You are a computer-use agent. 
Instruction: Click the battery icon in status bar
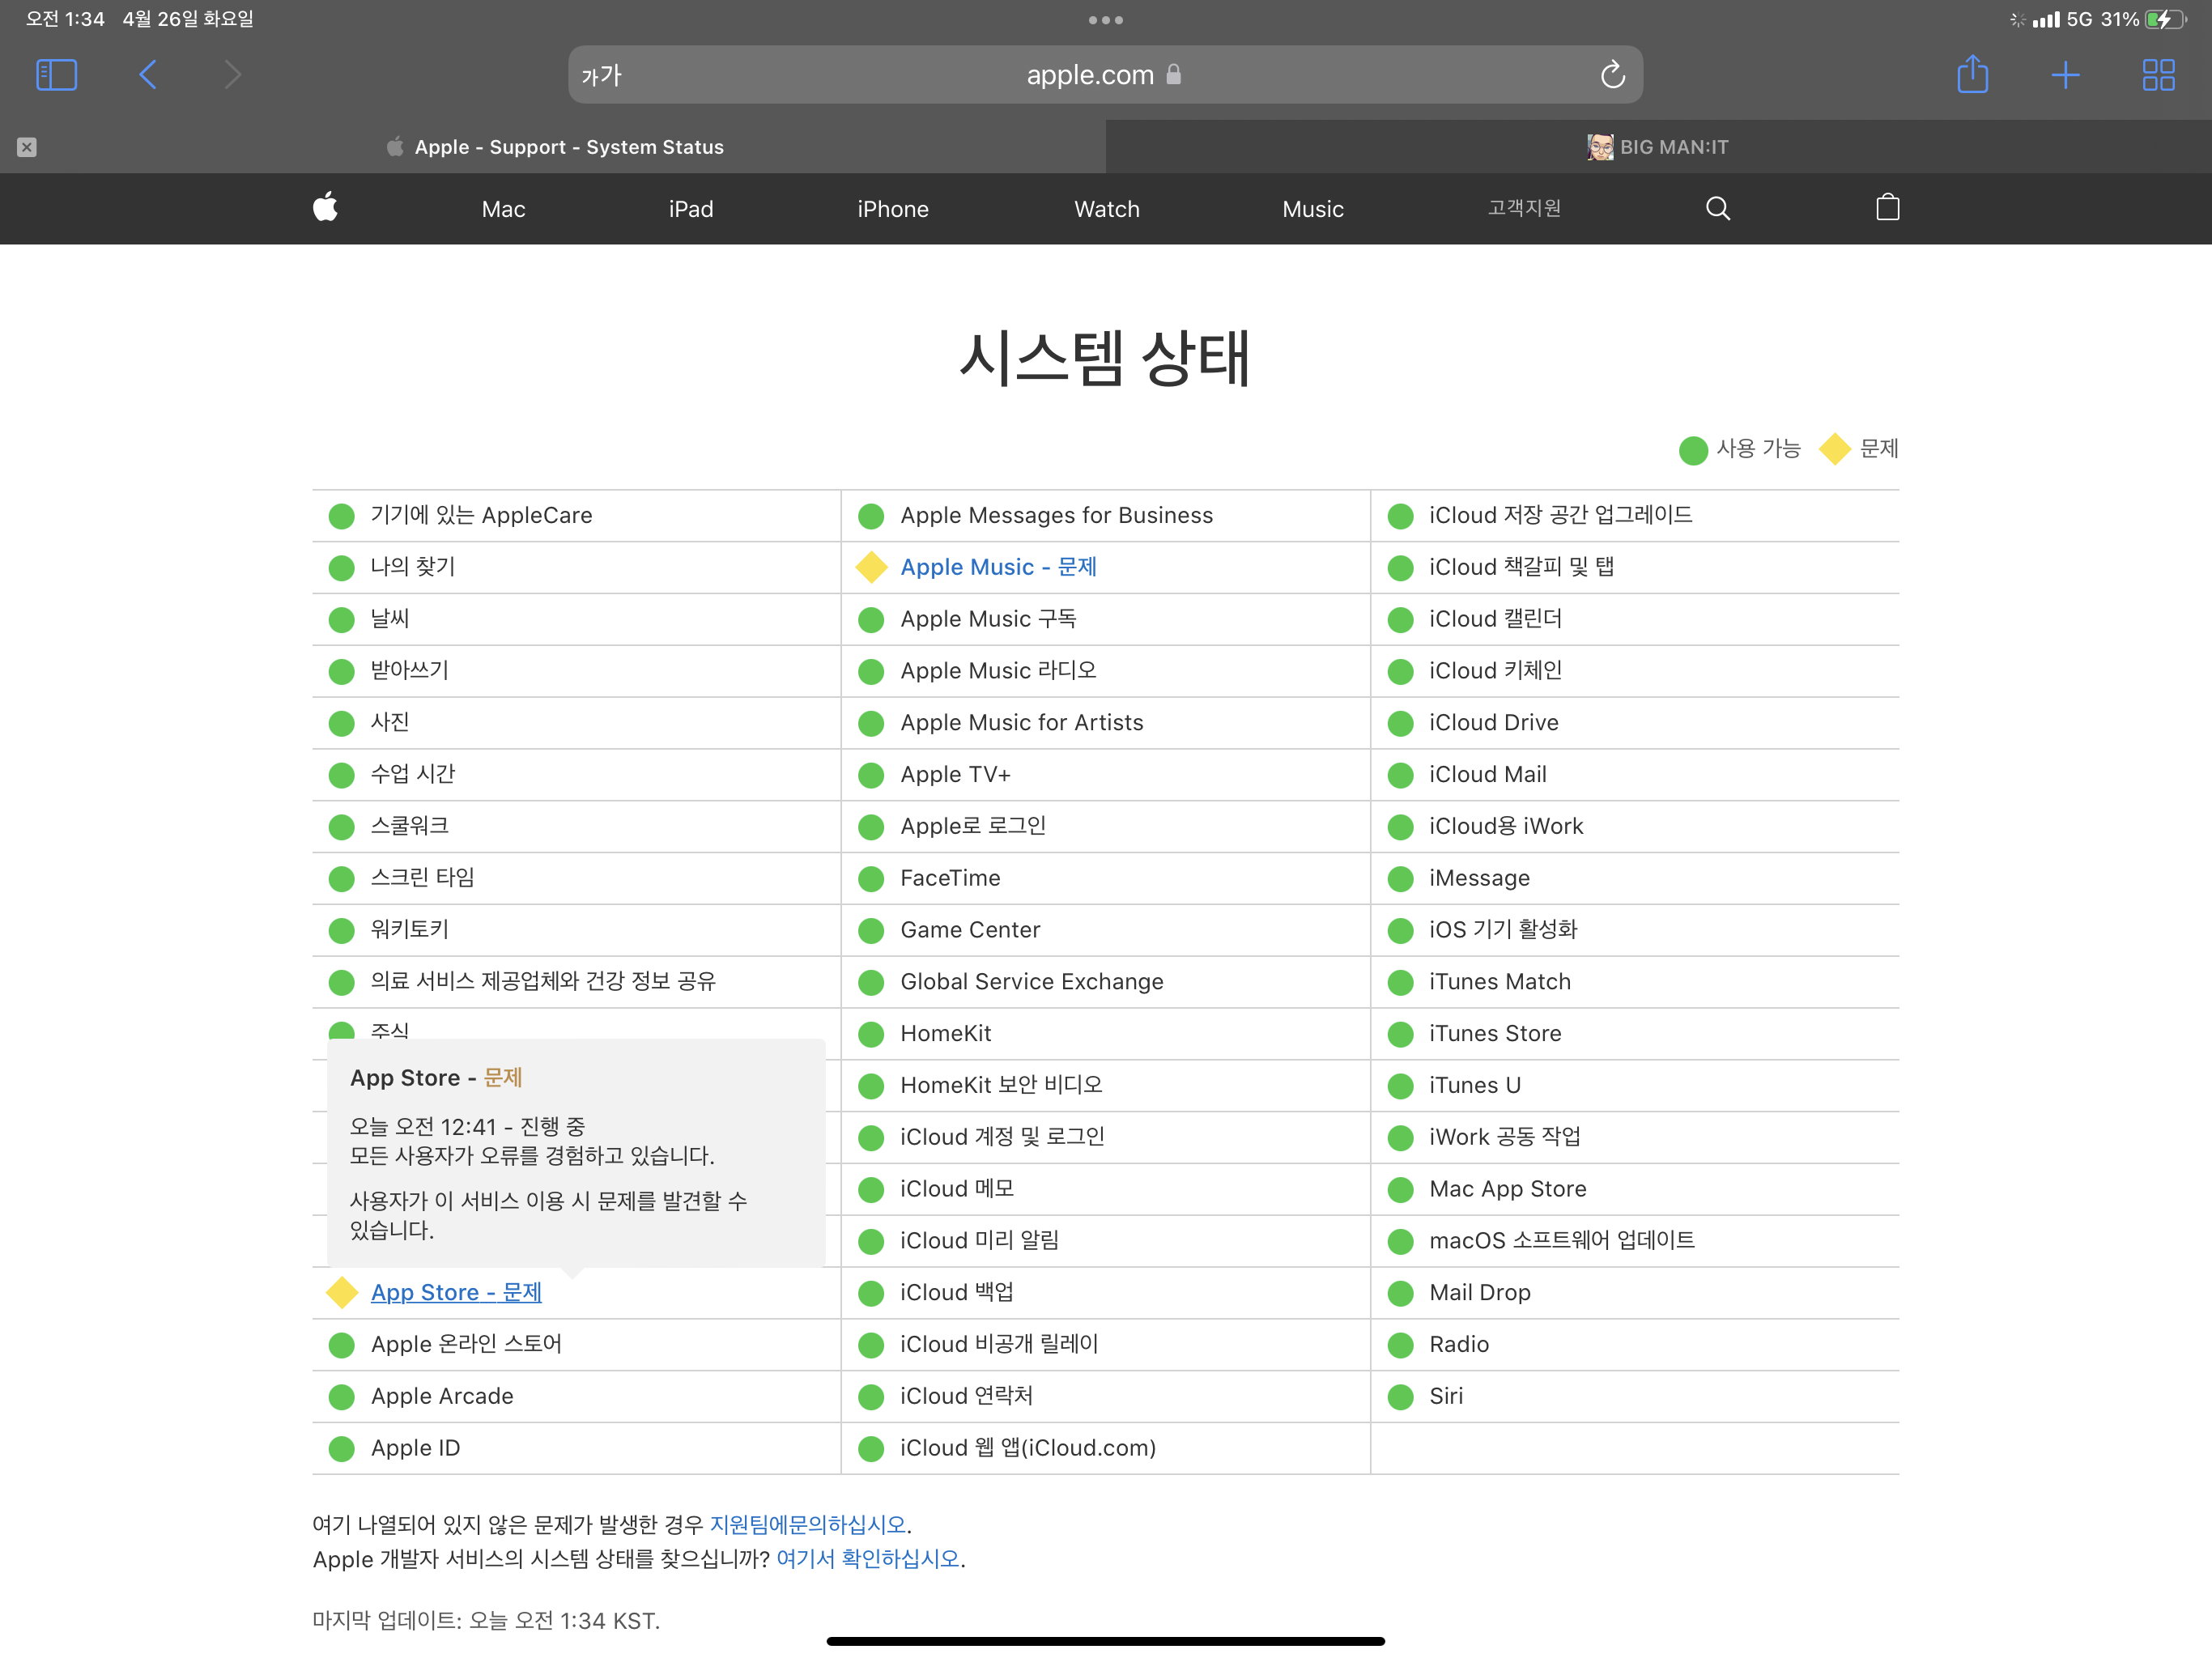[x=2165, y=19]
